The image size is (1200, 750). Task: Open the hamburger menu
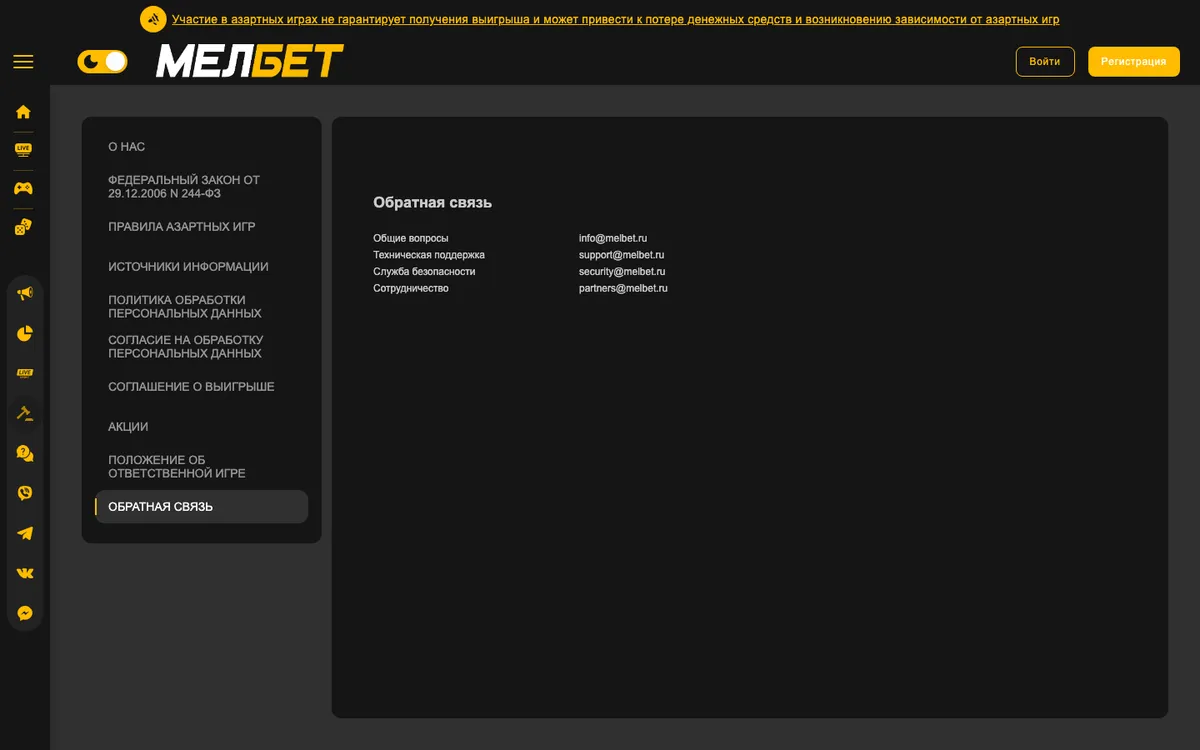point(23,62)
